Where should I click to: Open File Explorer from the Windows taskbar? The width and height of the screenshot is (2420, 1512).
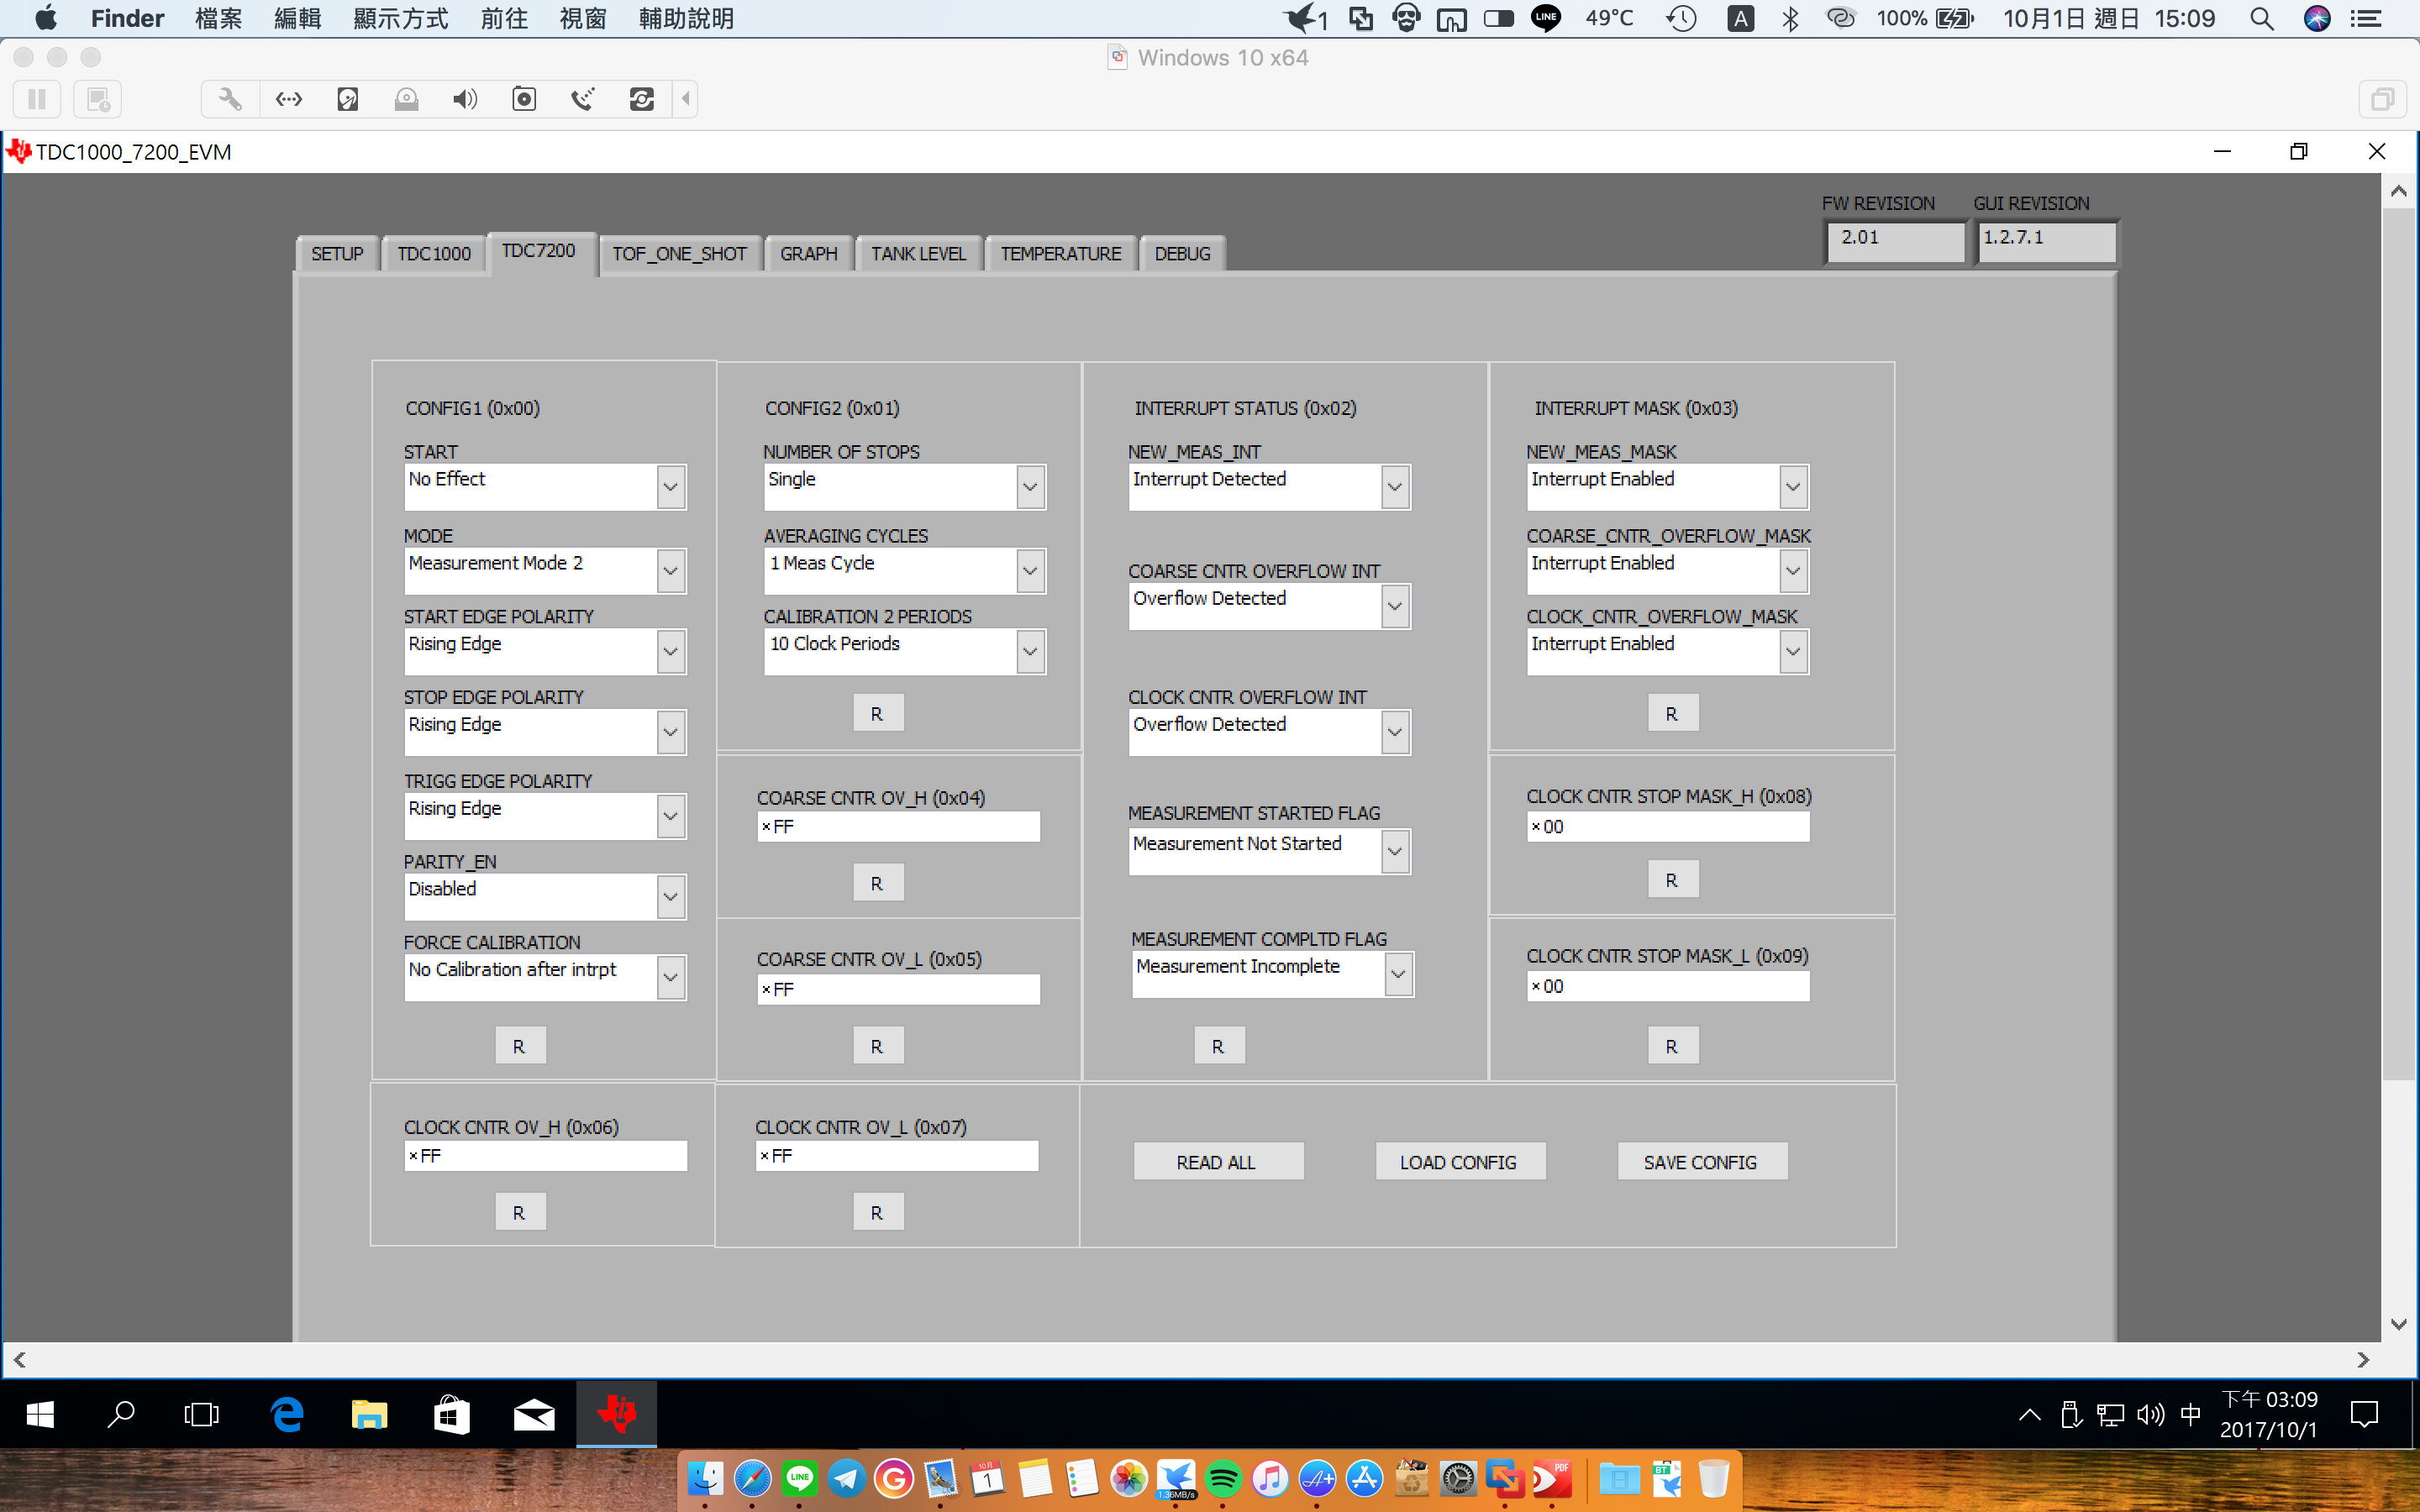coord(369,1414)
